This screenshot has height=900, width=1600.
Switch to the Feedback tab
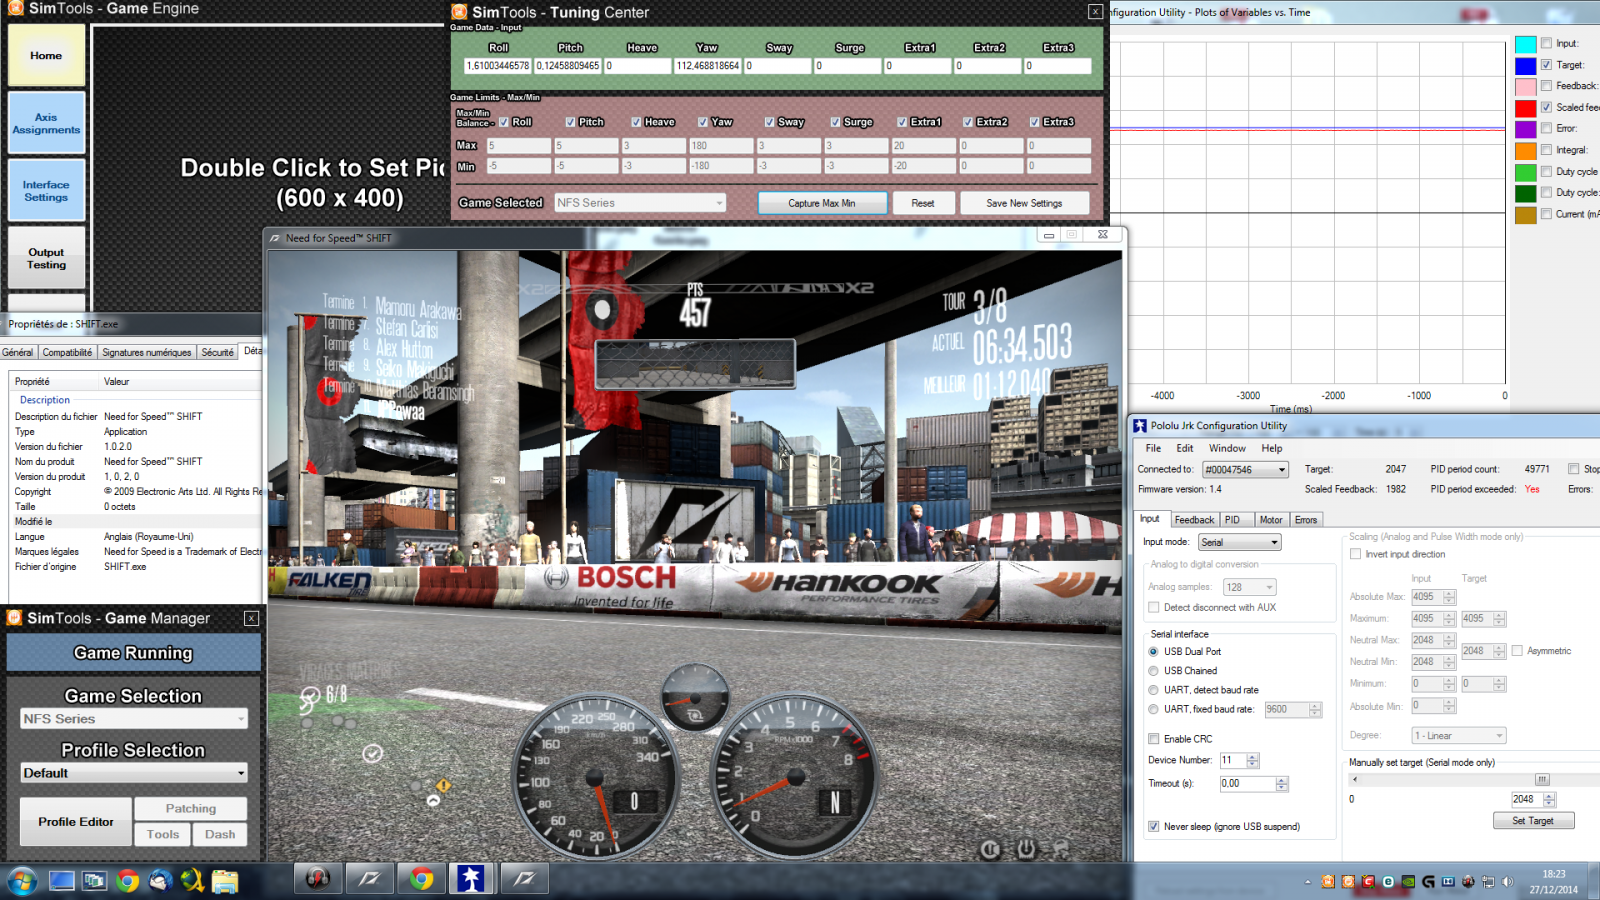(x=1194, y=520)
